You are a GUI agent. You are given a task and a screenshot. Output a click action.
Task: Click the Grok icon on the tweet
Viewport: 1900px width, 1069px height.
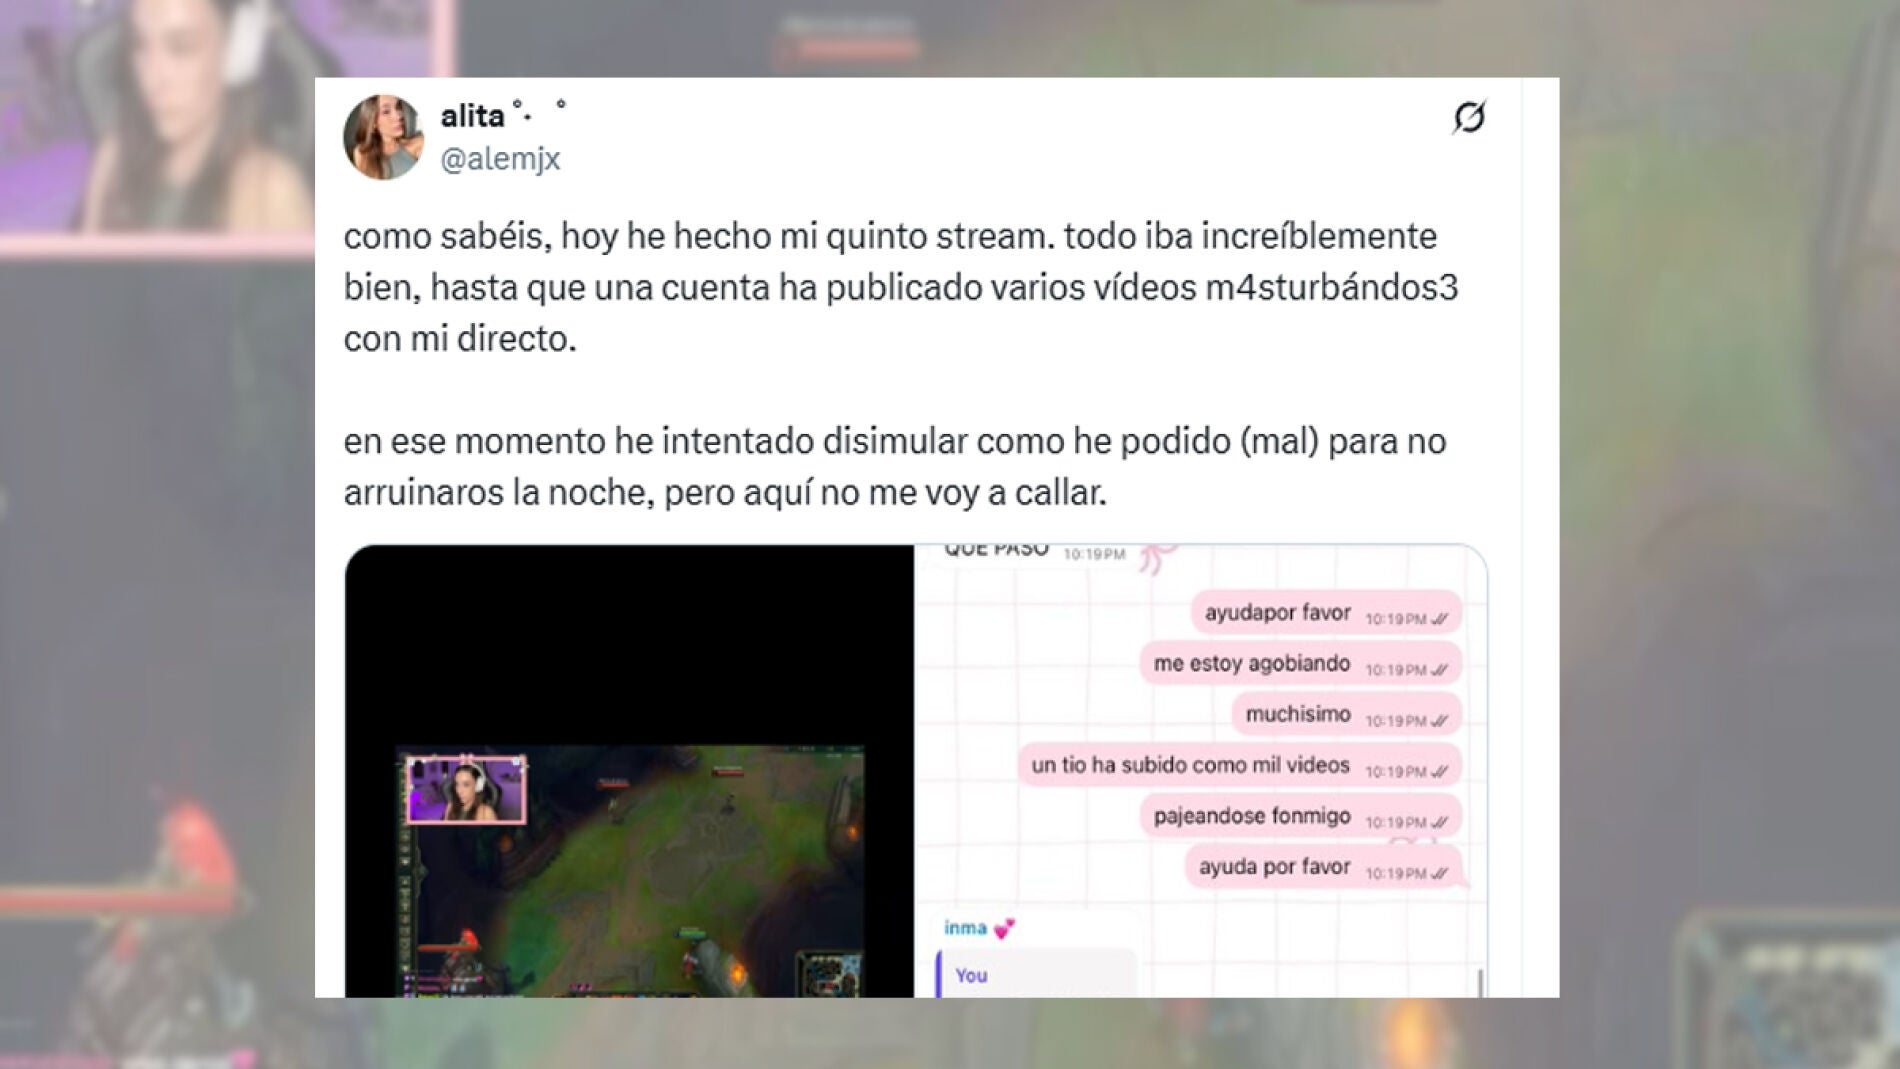point(1468,117)
